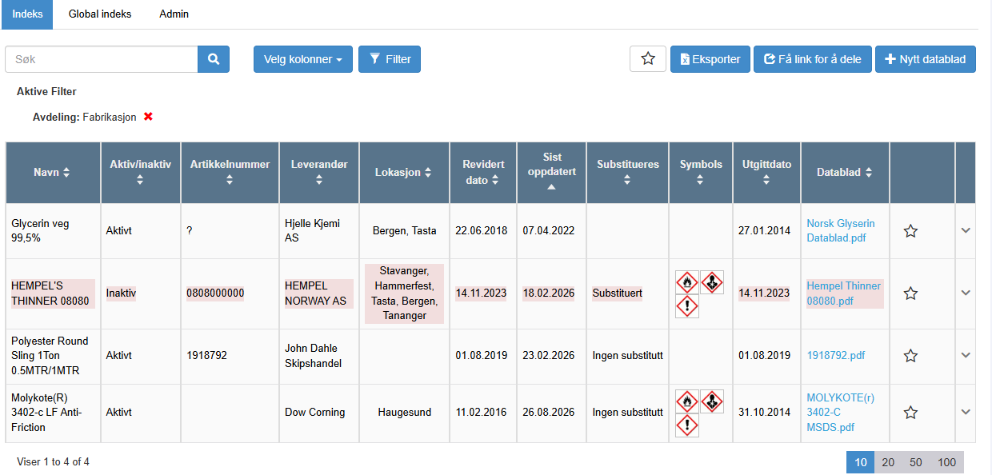Screen dimensions: 992x475
Task: Open the 1918792.pdf datablad link
Action: 836,355
